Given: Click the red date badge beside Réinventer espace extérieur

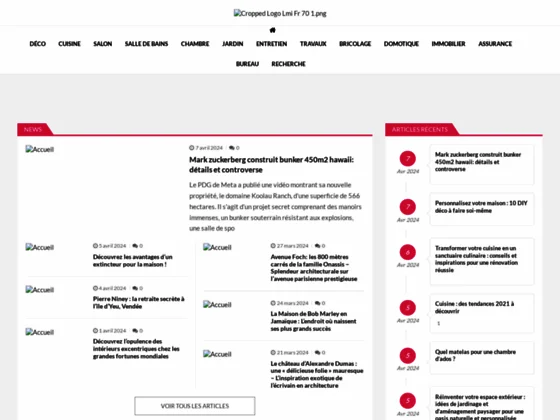Looking at the screenshot, I should [x=408, y=401].
